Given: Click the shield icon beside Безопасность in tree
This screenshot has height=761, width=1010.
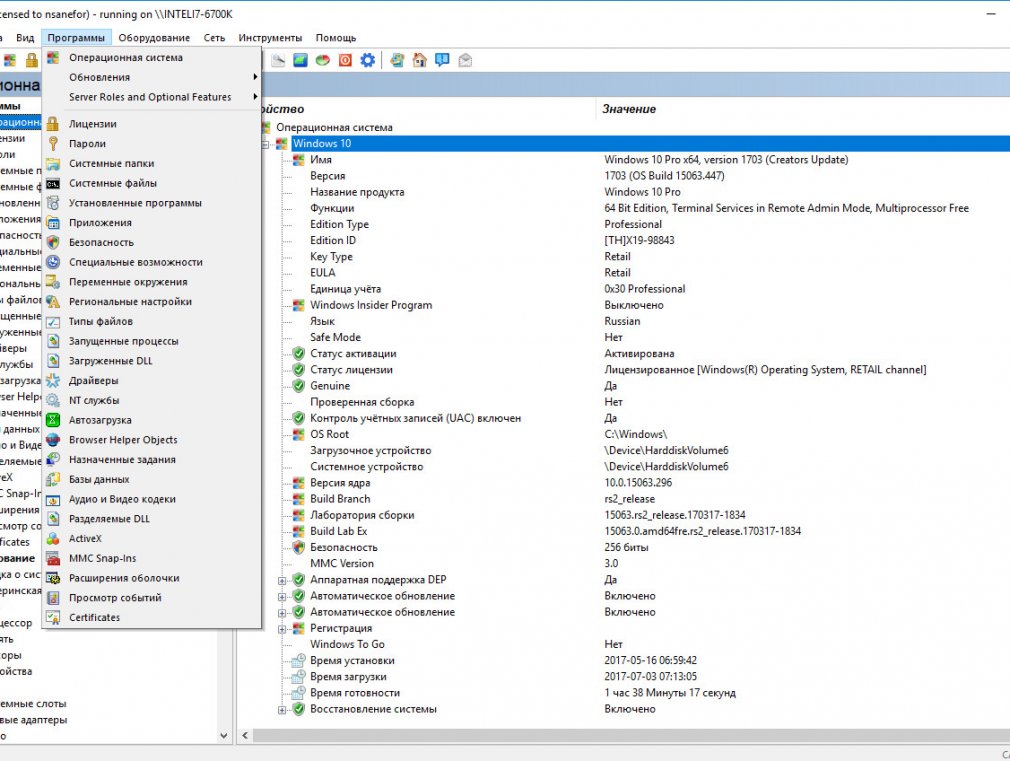Looking at the screenshot, I should pos(298,548).
